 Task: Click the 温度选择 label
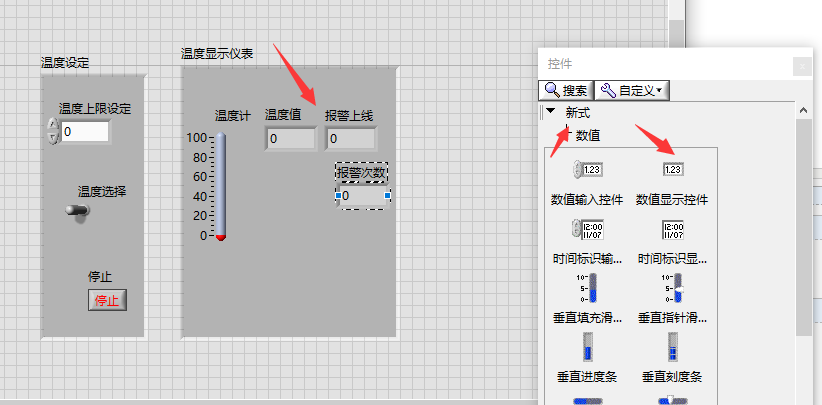tap(102, 192)
